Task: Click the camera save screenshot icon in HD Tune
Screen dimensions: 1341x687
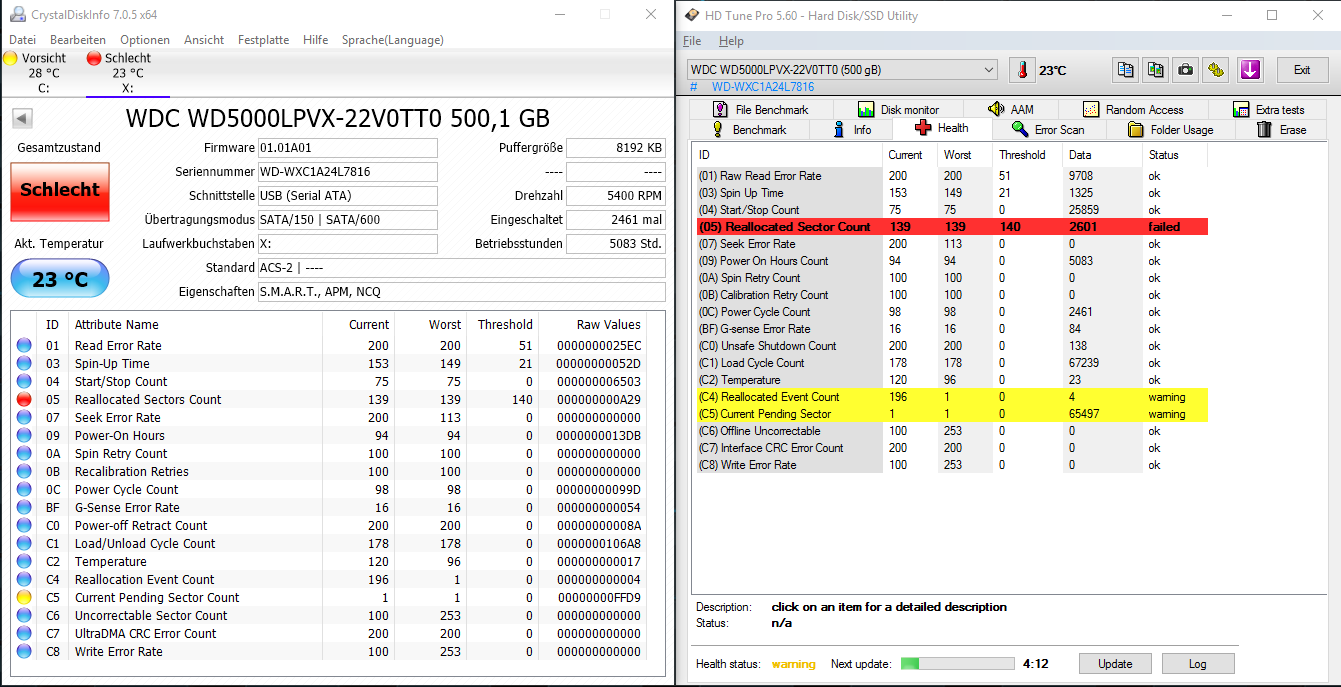Action: 1185,70
